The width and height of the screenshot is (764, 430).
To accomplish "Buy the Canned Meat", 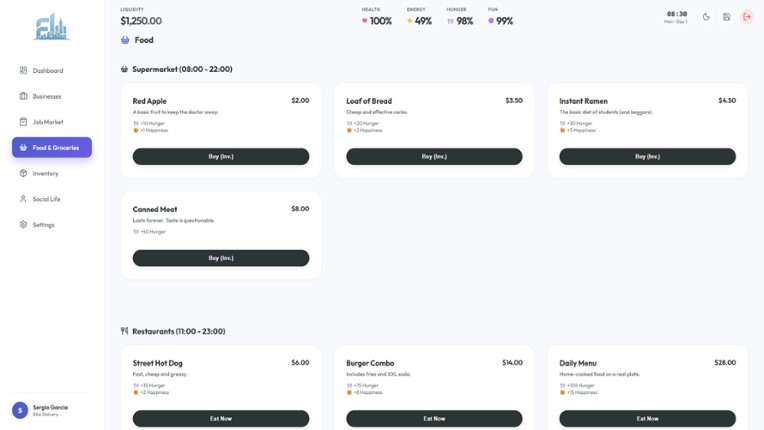I will [x=221, y=258].
